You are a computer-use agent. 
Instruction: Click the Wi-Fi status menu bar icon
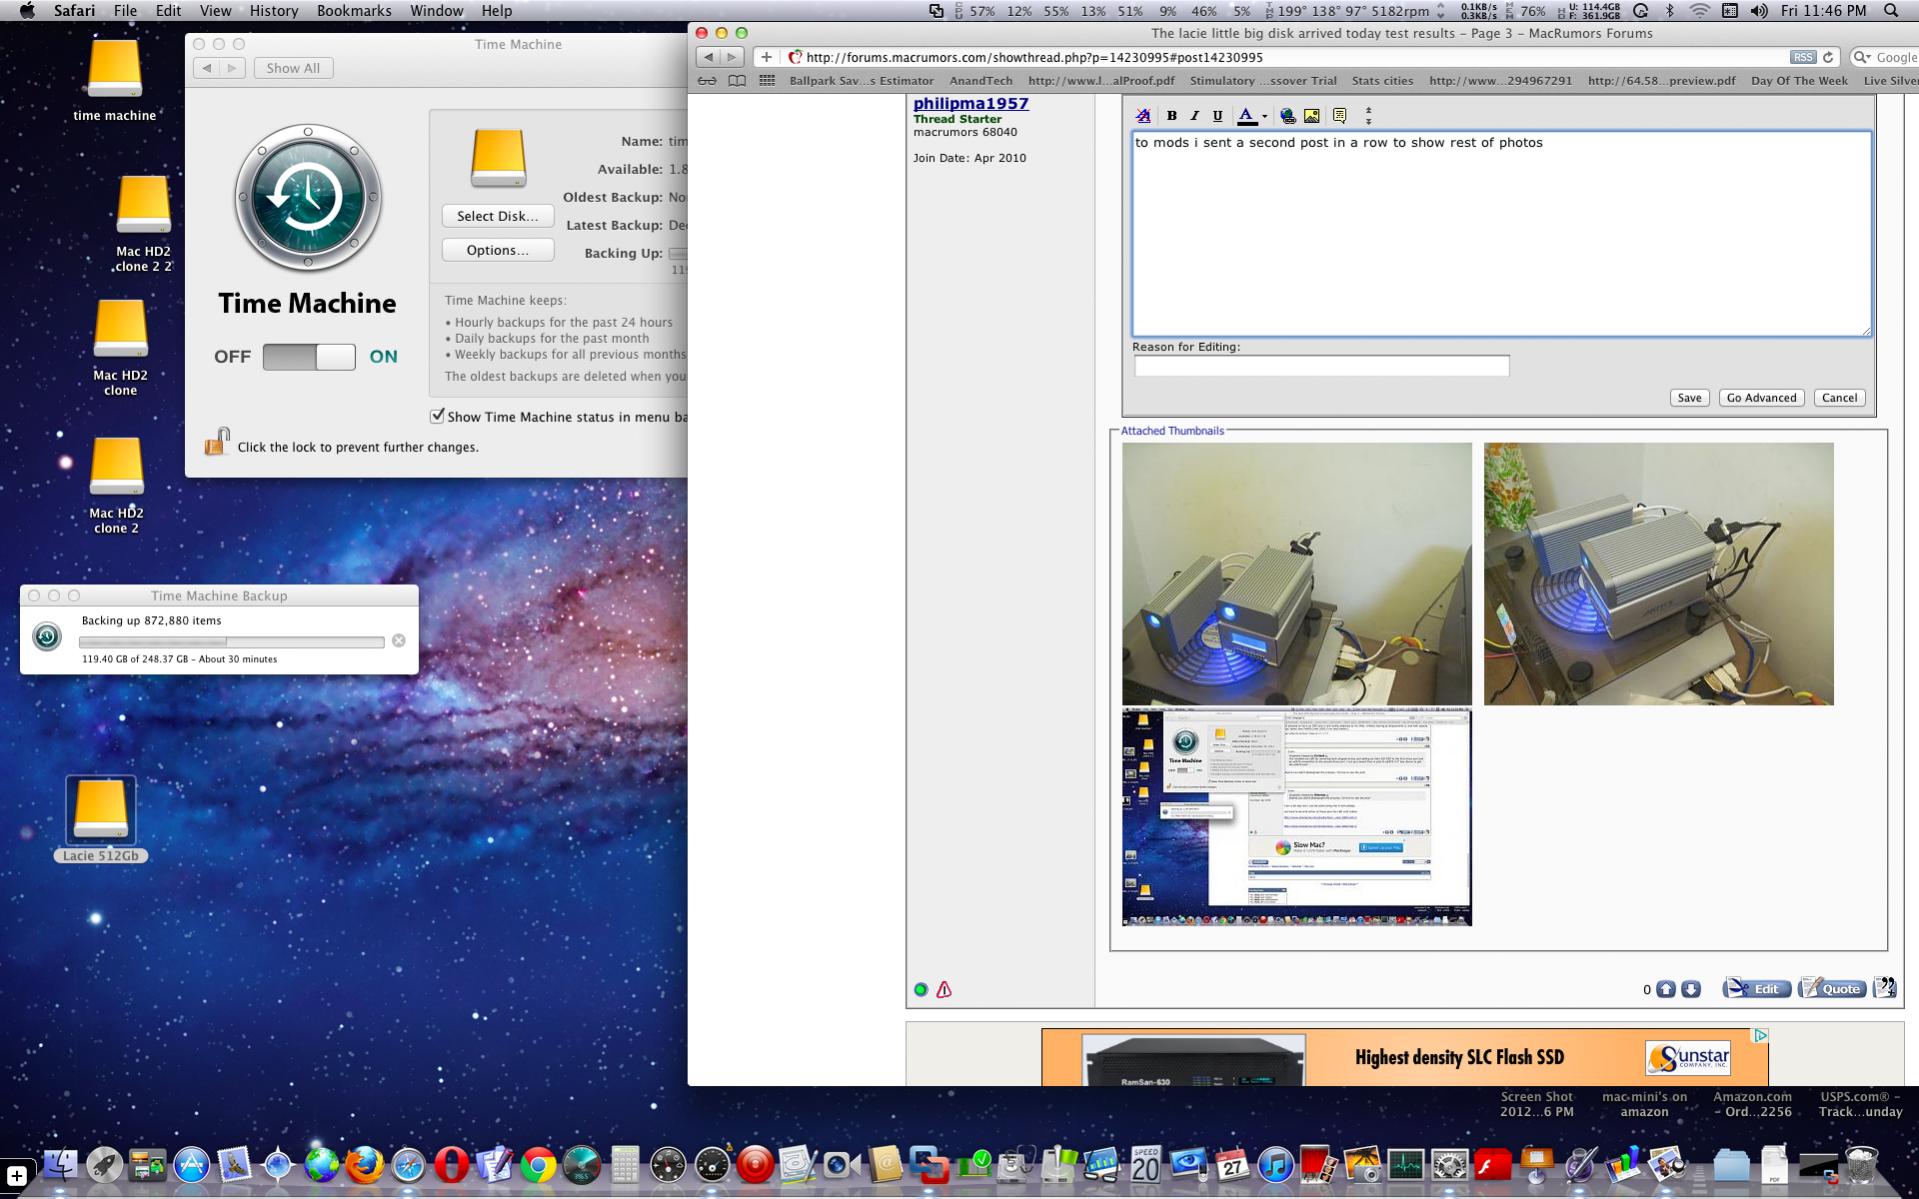pos(1699,11)
